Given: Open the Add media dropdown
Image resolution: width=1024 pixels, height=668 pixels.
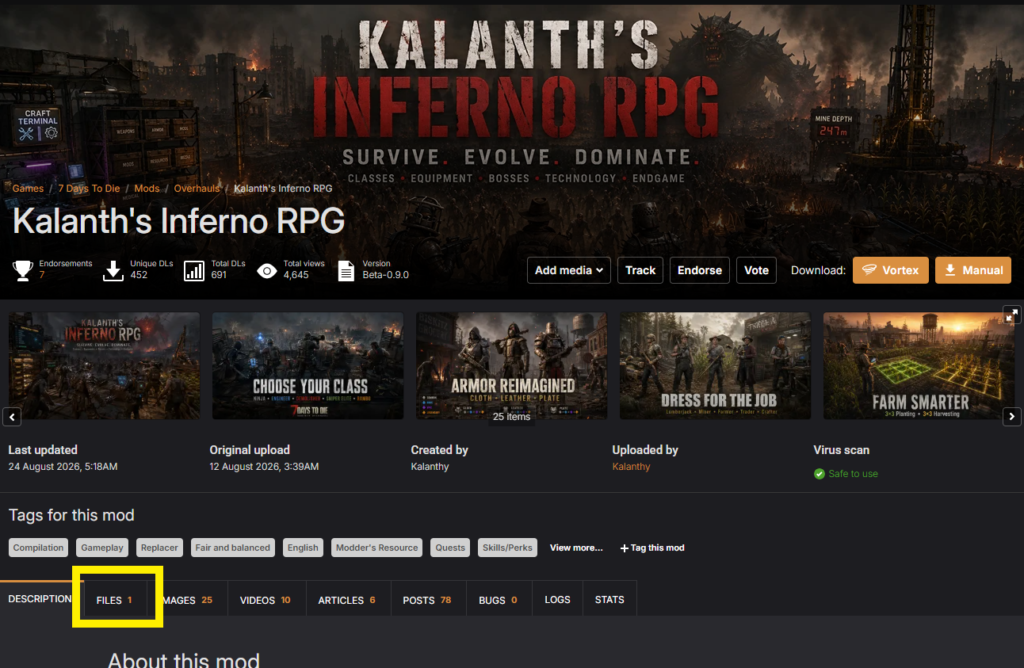Looking at the screenshot, I should (568, 270).
